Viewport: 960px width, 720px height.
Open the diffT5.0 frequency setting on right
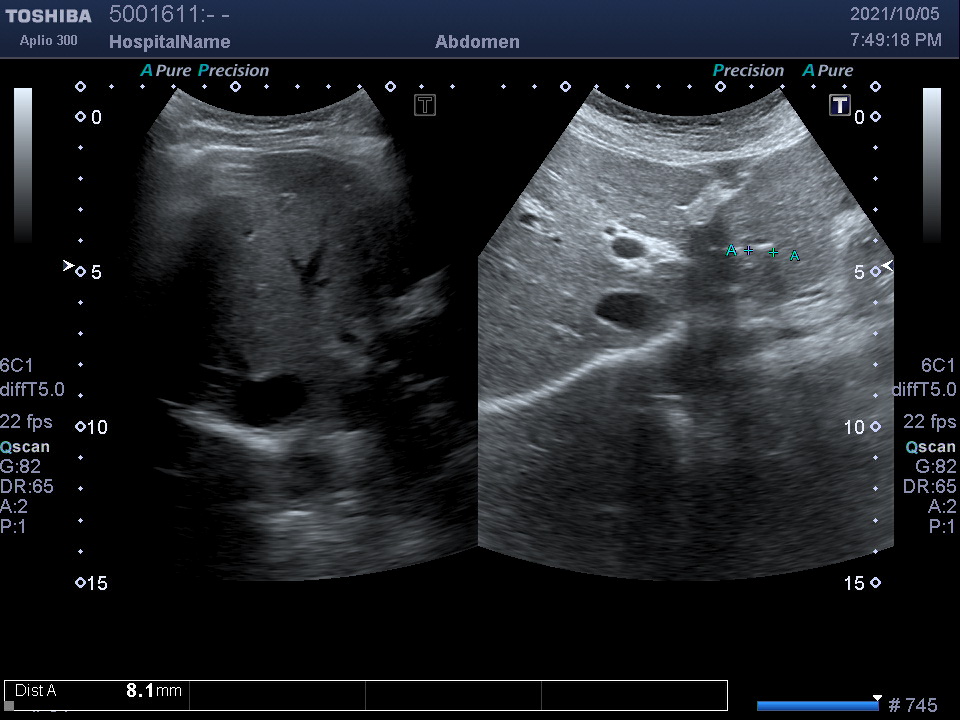(x=924, y=389)
